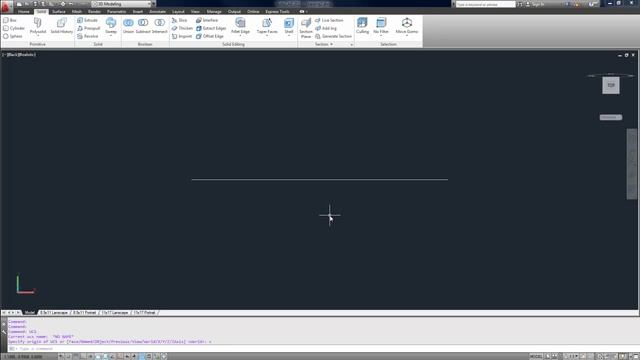
Task: Open the Render ribbon tab
Action: click(94, 11)
